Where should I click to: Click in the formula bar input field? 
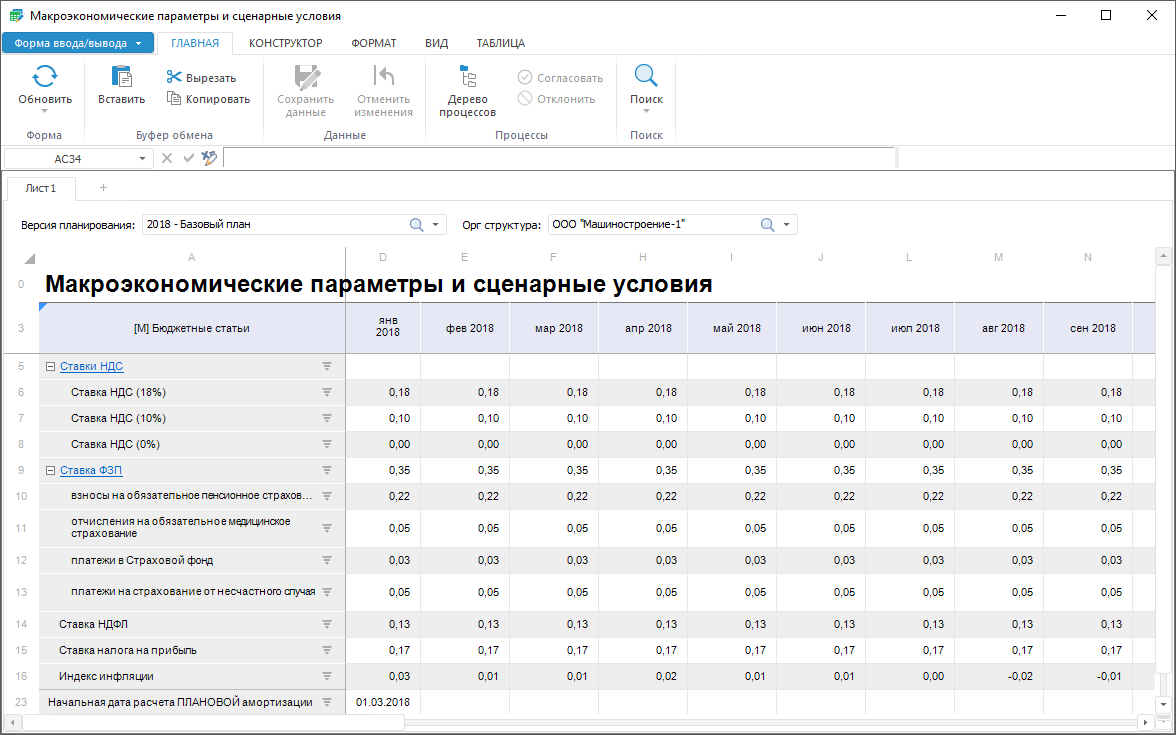[558, 158]
